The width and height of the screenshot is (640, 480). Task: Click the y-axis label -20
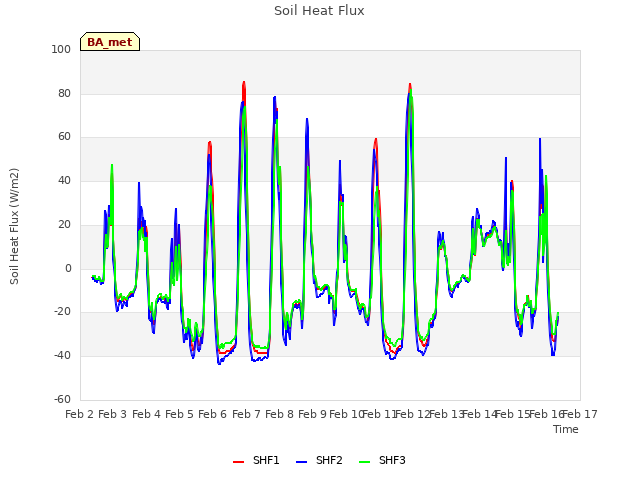coord(62,312)
